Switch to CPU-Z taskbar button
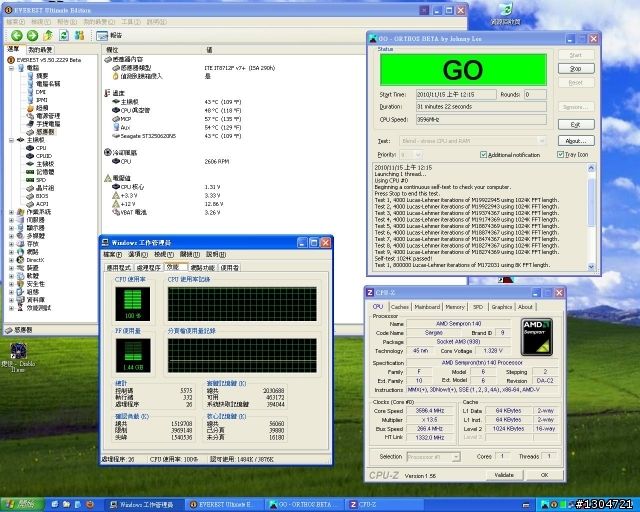Image resolution: width=640 pixels, height=512 pixels. [x=384, y=505]
